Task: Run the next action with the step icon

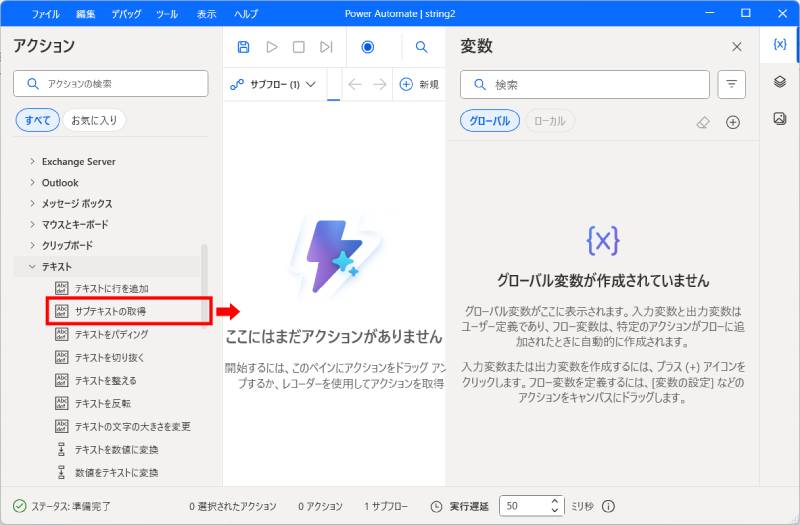Action: pos(326,47)
